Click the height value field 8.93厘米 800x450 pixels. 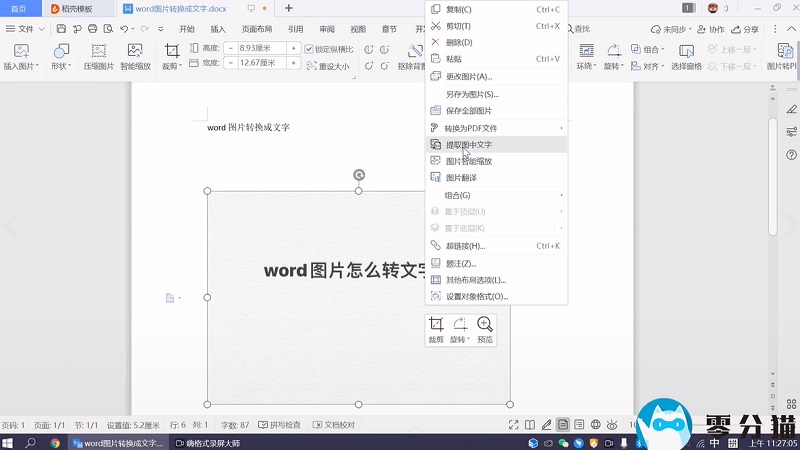(262, 48)
